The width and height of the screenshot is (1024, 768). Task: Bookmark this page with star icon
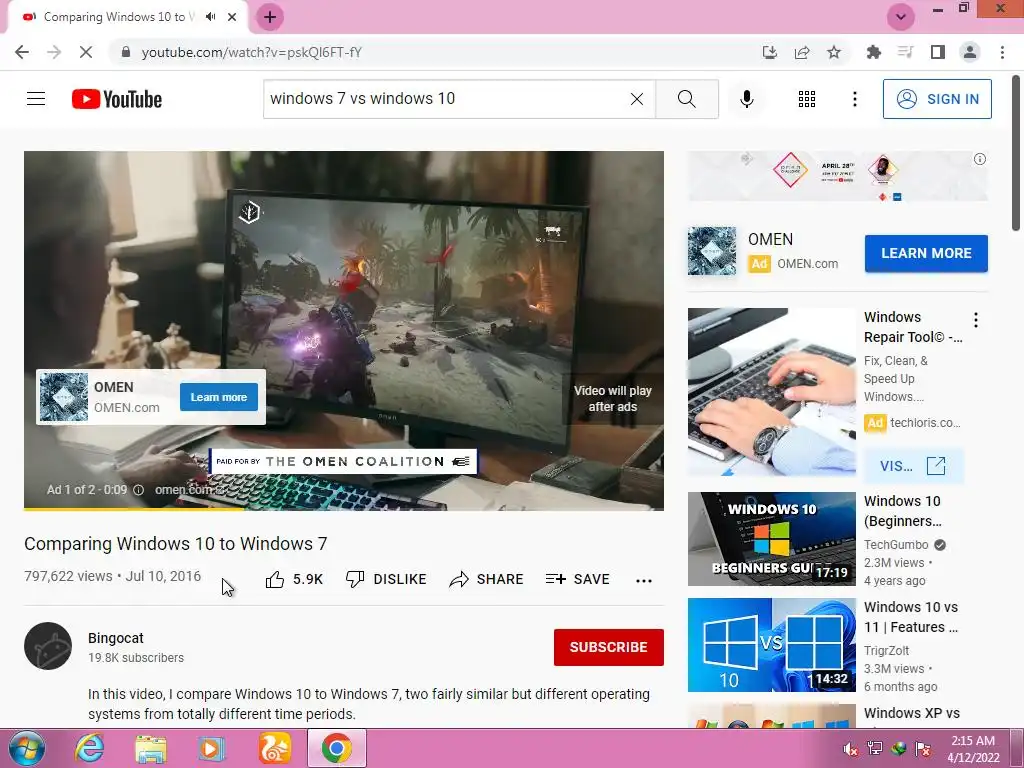pos(834,52)
